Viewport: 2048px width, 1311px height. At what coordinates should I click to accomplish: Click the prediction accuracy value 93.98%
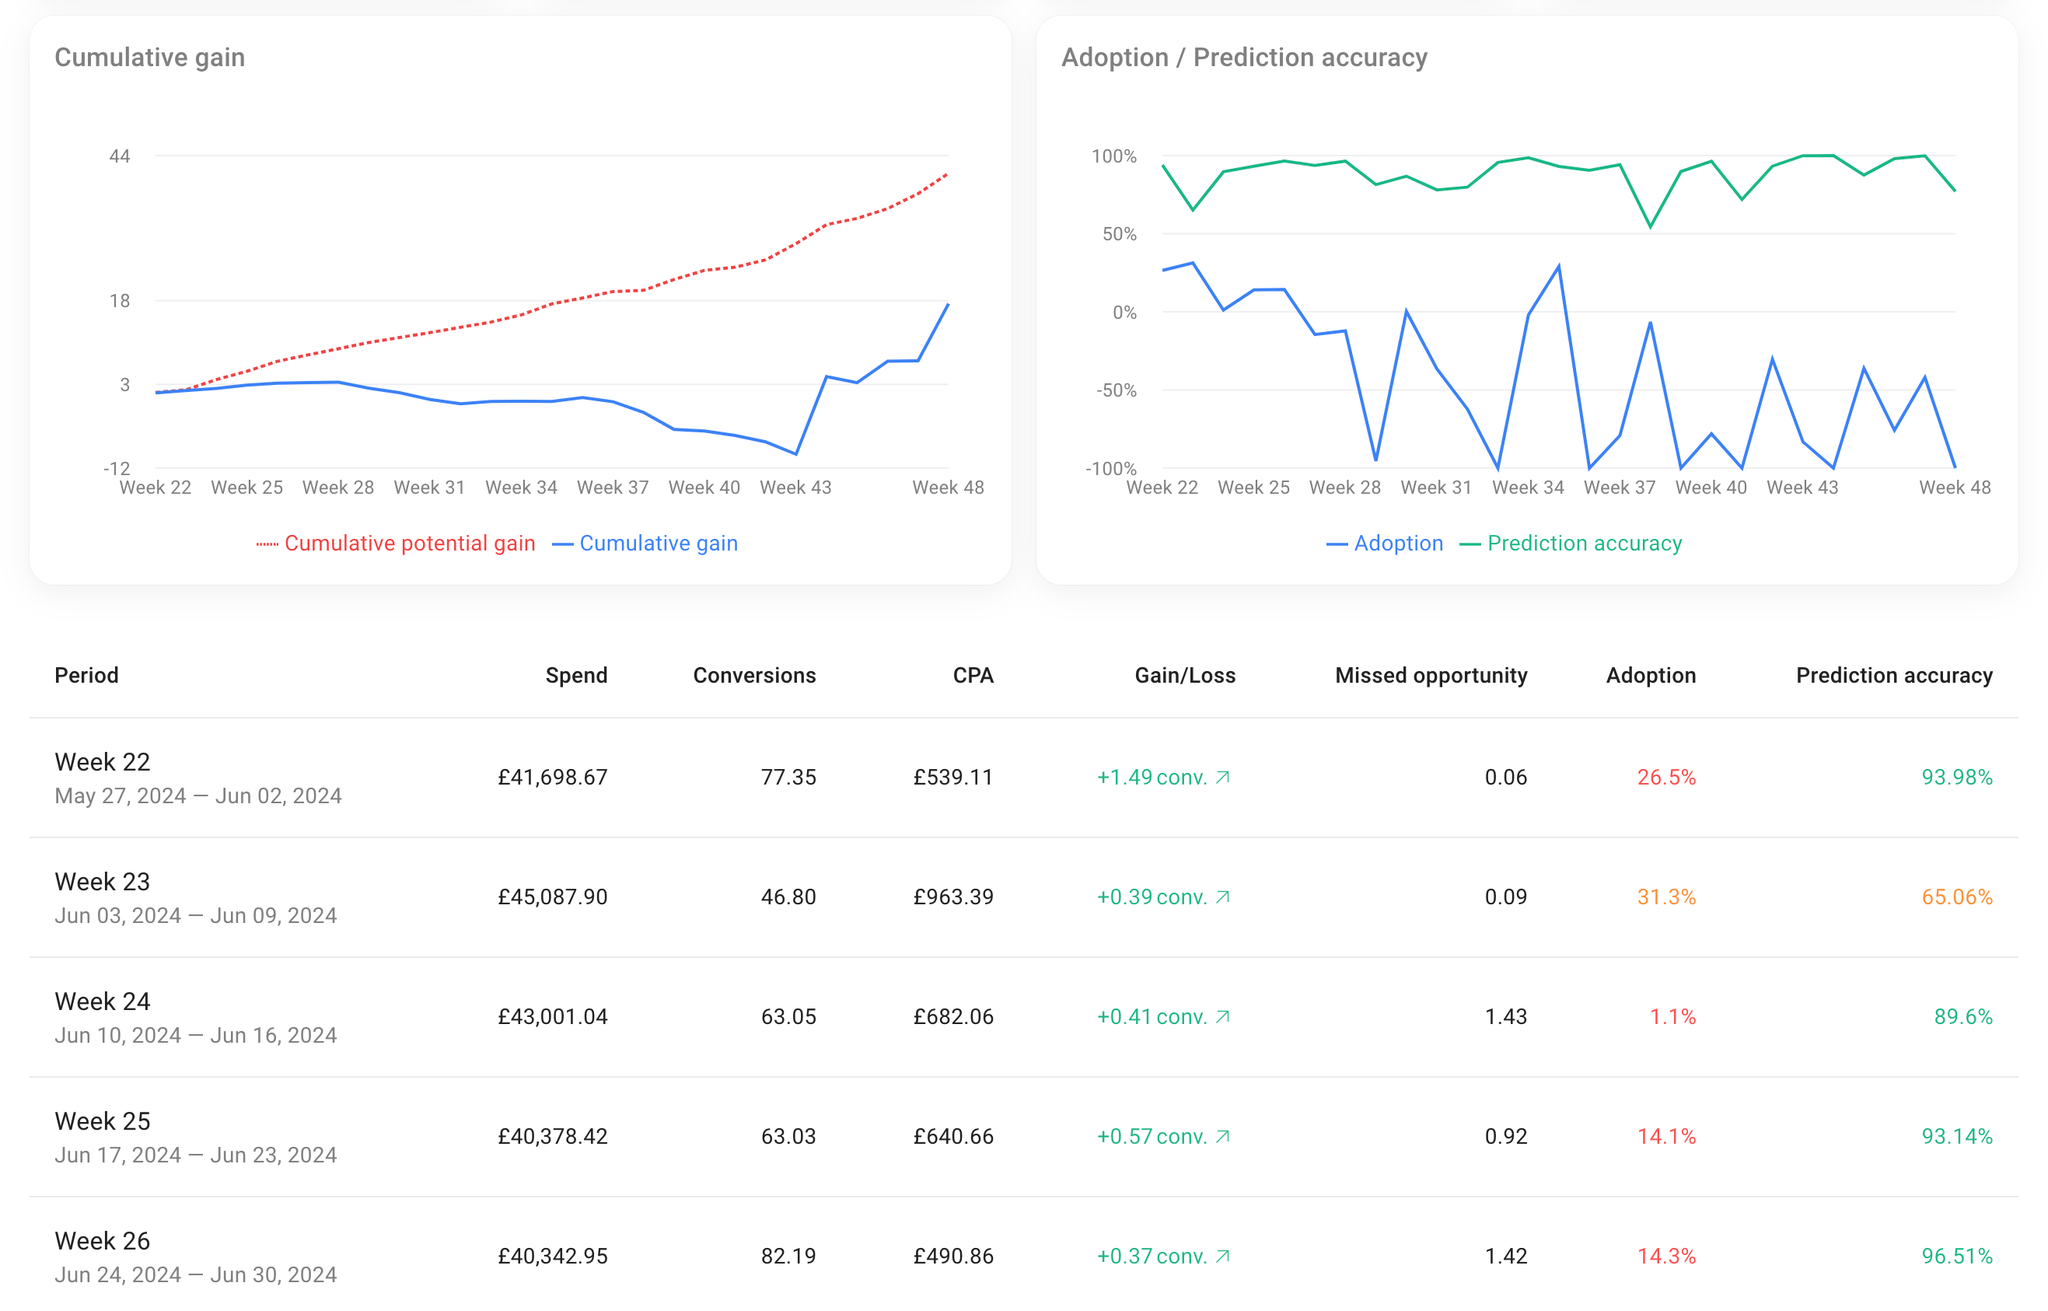(1957, 777)
